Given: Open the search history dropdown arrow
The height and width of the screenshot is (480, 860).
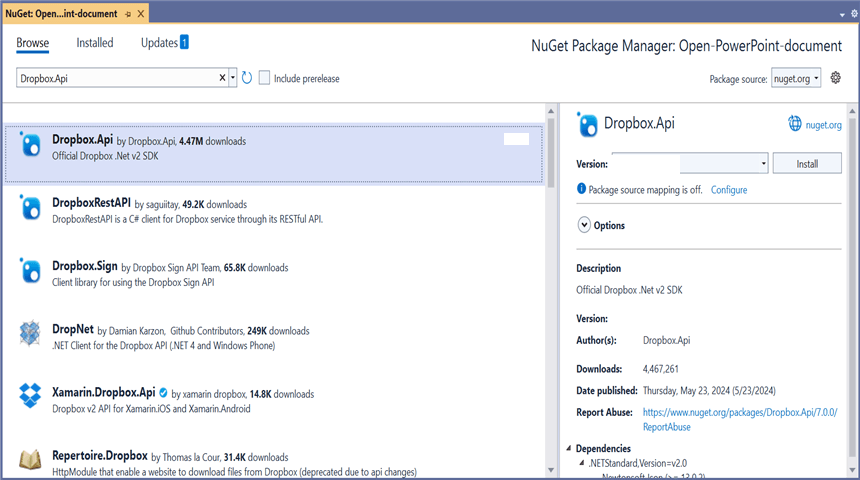Looking at the screenshot, I should click(233, 78).
